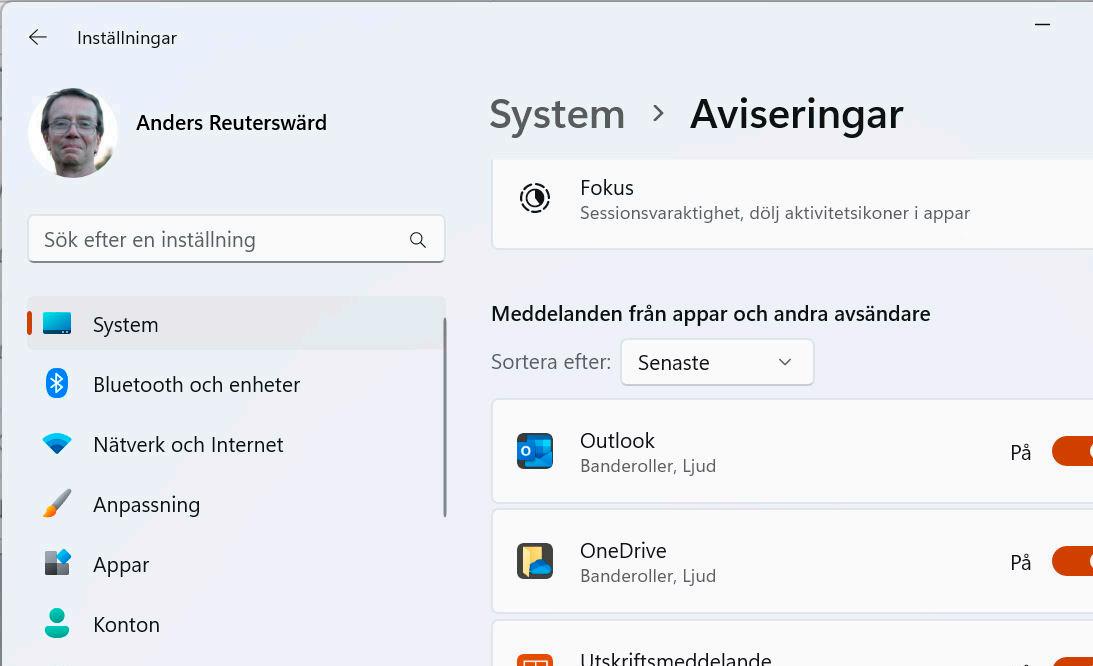The width and height of the screenshot is (1093, 666).
Task: Click the back arrow icon
Action: (38, 37)
